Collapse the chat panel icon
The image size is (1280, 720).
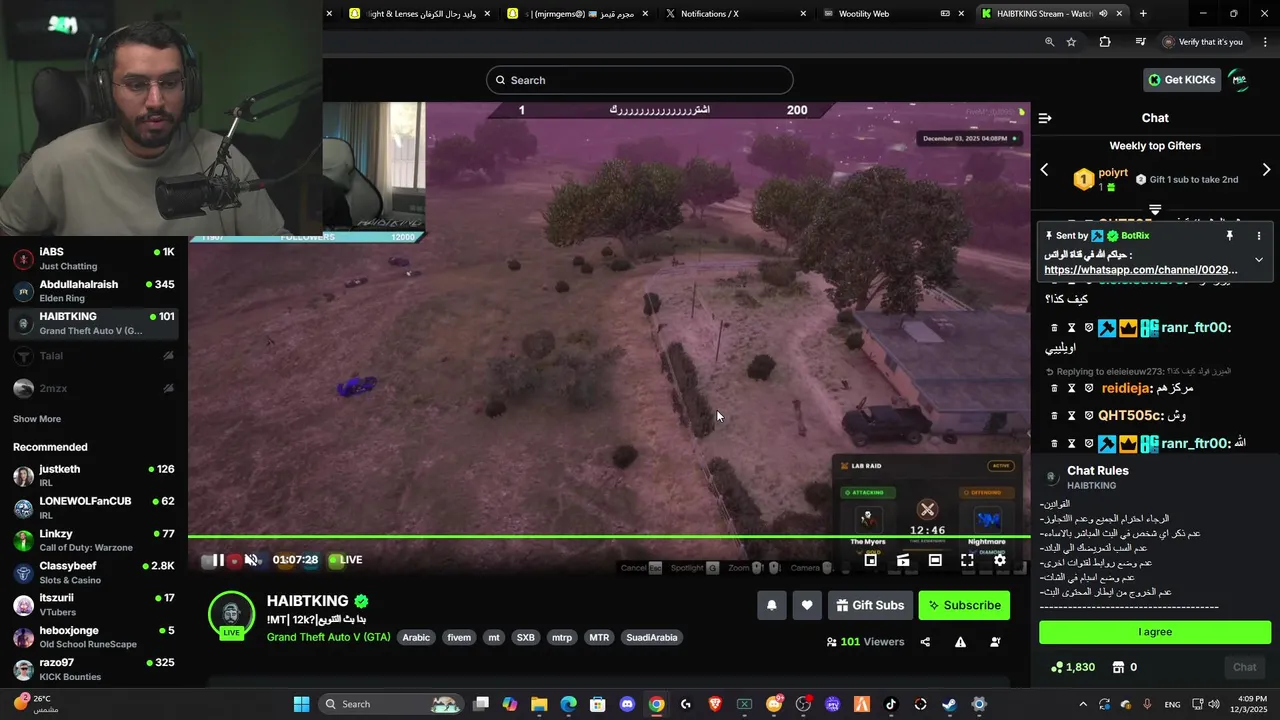[1045, 118]
